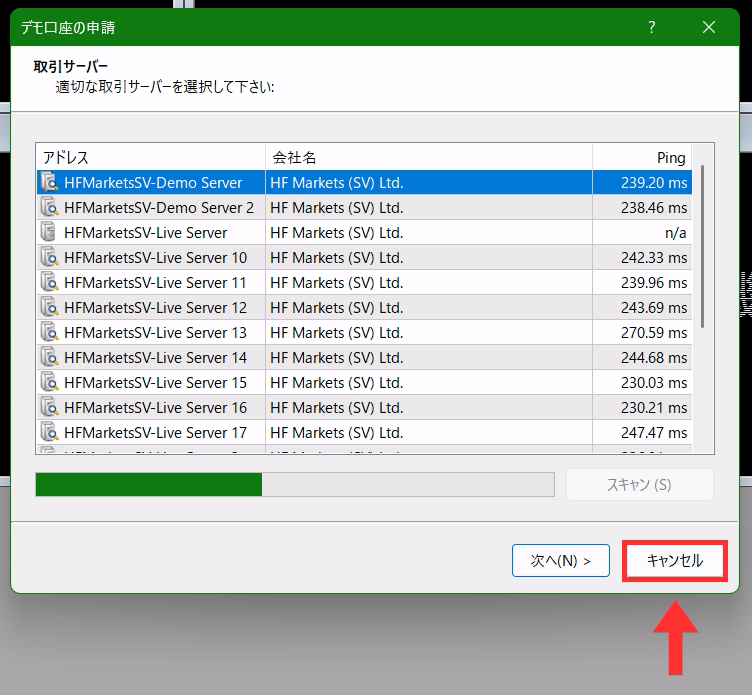Click company name in Live Server 15 row
752x695 pixels.
point(337,383)
